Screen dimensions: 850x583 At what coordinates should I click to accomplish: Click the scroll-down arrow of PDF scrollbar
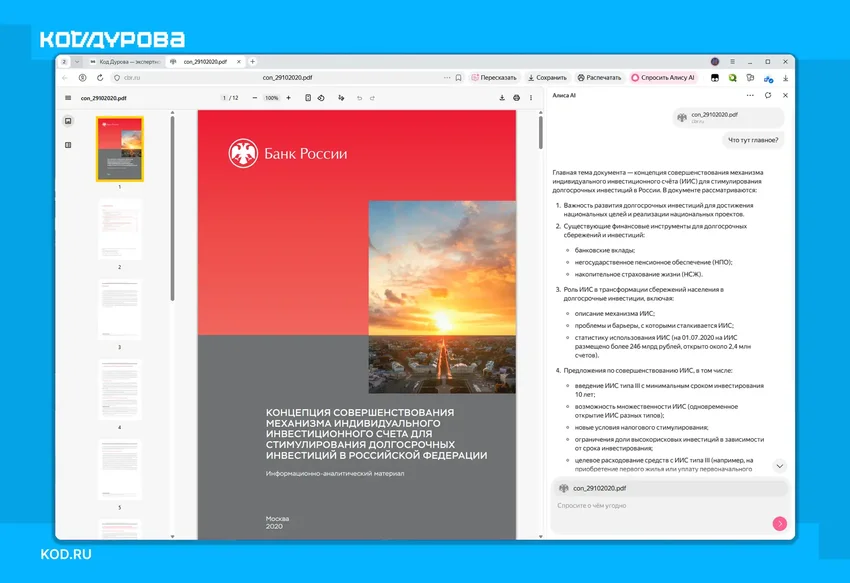pyautogui.click(x=540, y=536)
